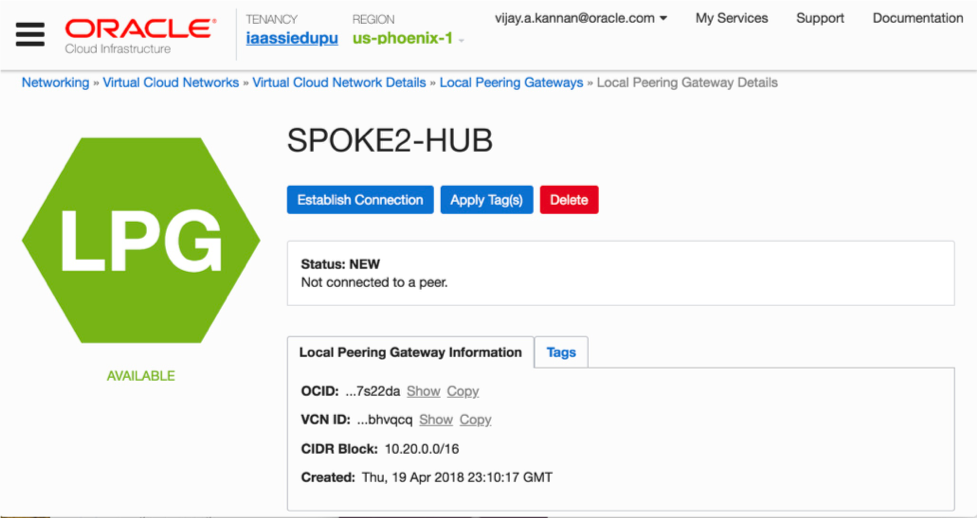This screenshot has height=518, width=977.
Task: Go to Virtual Cloud Networks breadcrumb
Action: tap(171, 83)
